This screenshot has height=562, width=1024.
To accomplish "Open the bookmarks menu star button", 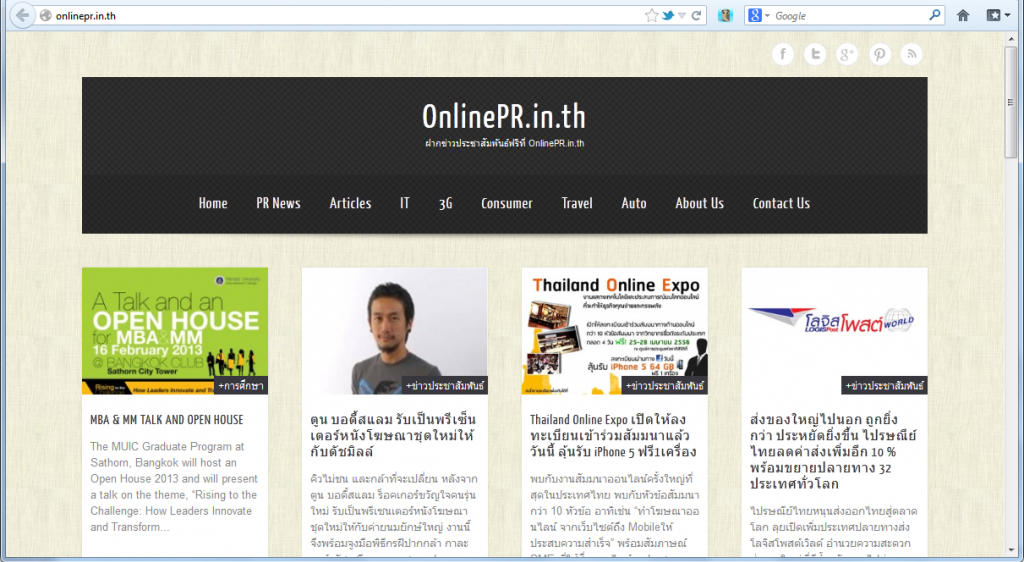I will (997, 15).
